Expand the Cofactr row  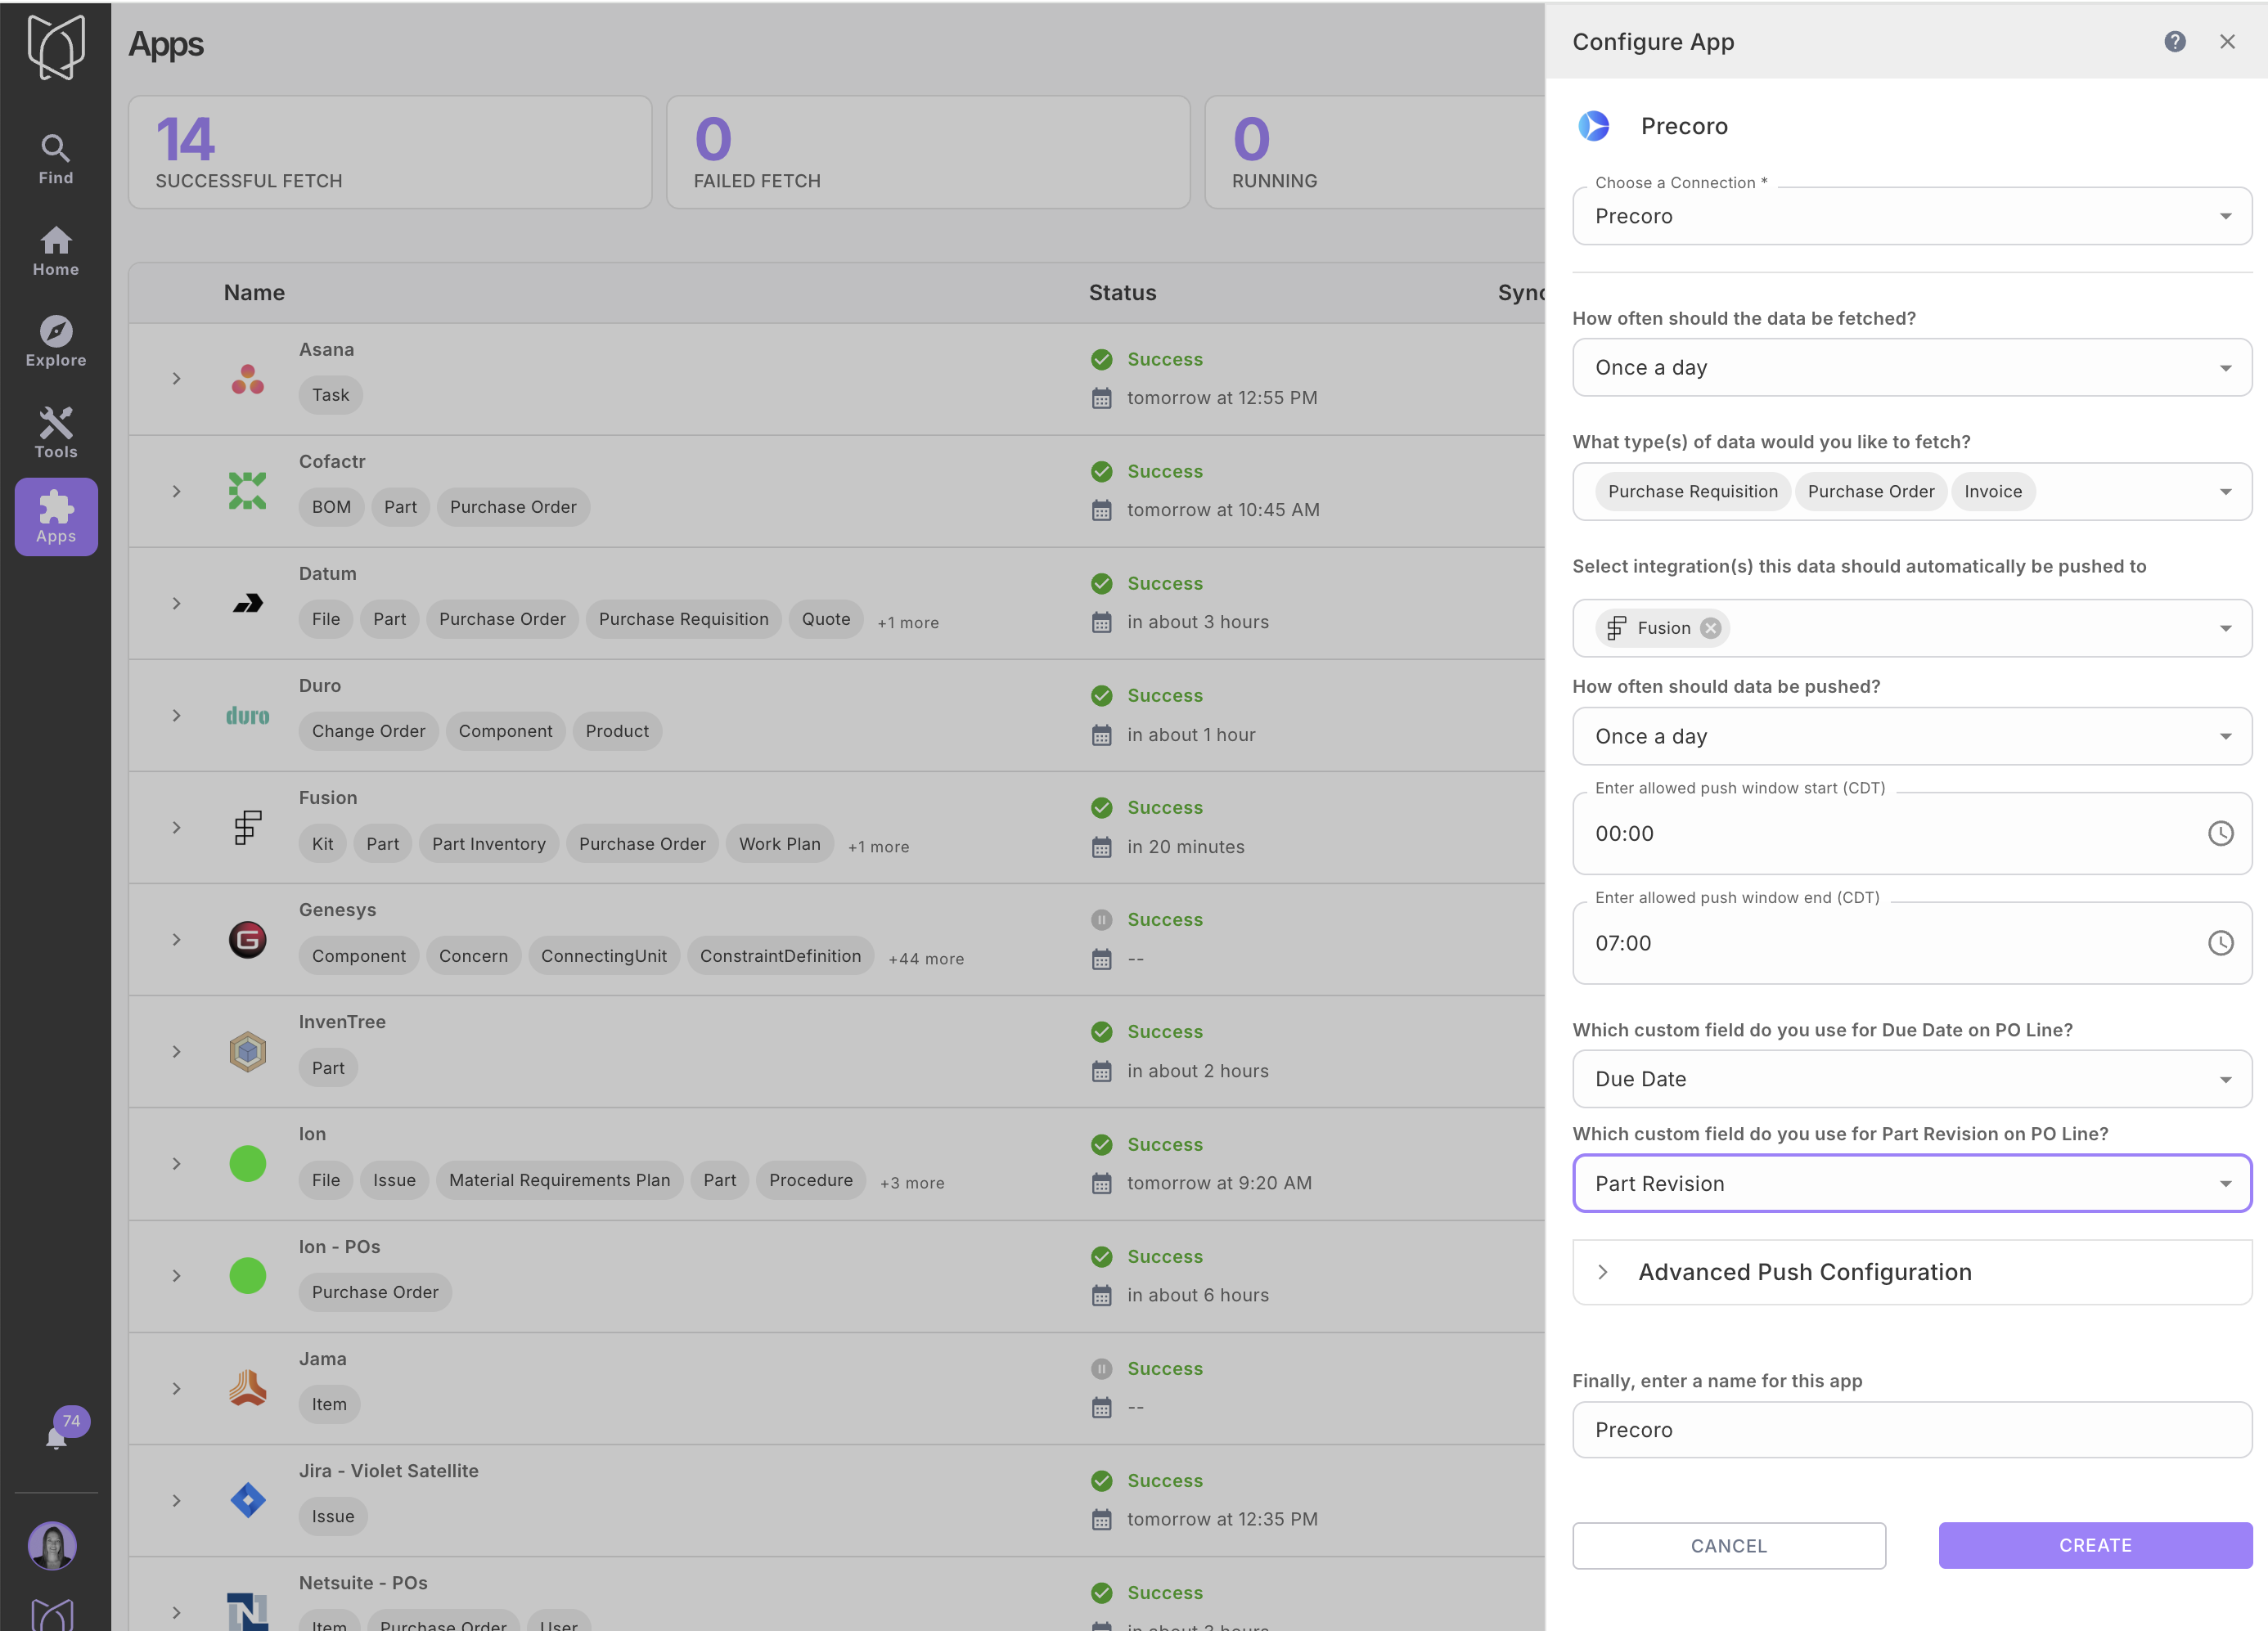pyautogui.click(x=176, y=491)
